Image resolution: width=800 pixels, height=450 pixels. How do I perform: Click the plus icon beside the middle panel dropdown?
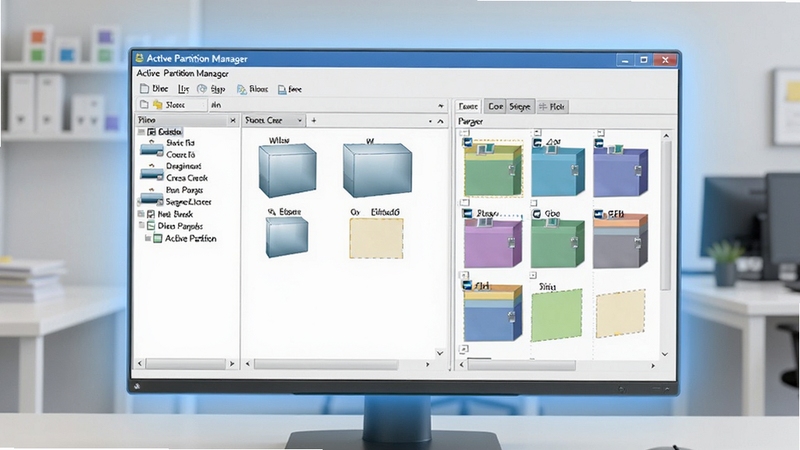coord(314,120)
